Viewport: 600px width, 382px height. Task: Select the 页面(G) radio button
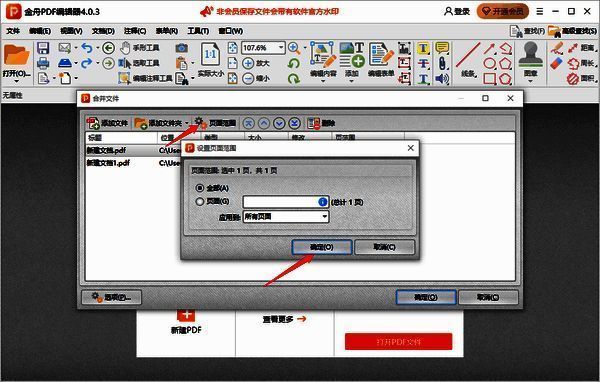pos(200,201)
